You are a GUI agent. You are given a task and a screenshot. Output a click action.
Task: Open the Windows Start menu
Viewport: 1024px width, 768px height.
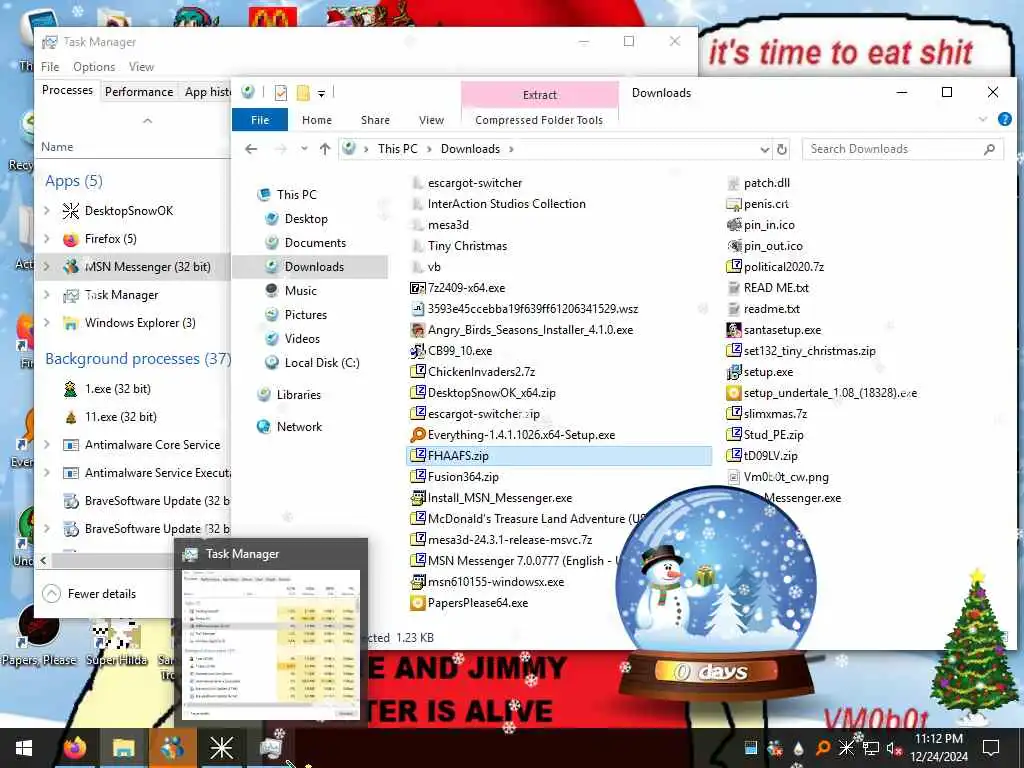coord(24,748)
